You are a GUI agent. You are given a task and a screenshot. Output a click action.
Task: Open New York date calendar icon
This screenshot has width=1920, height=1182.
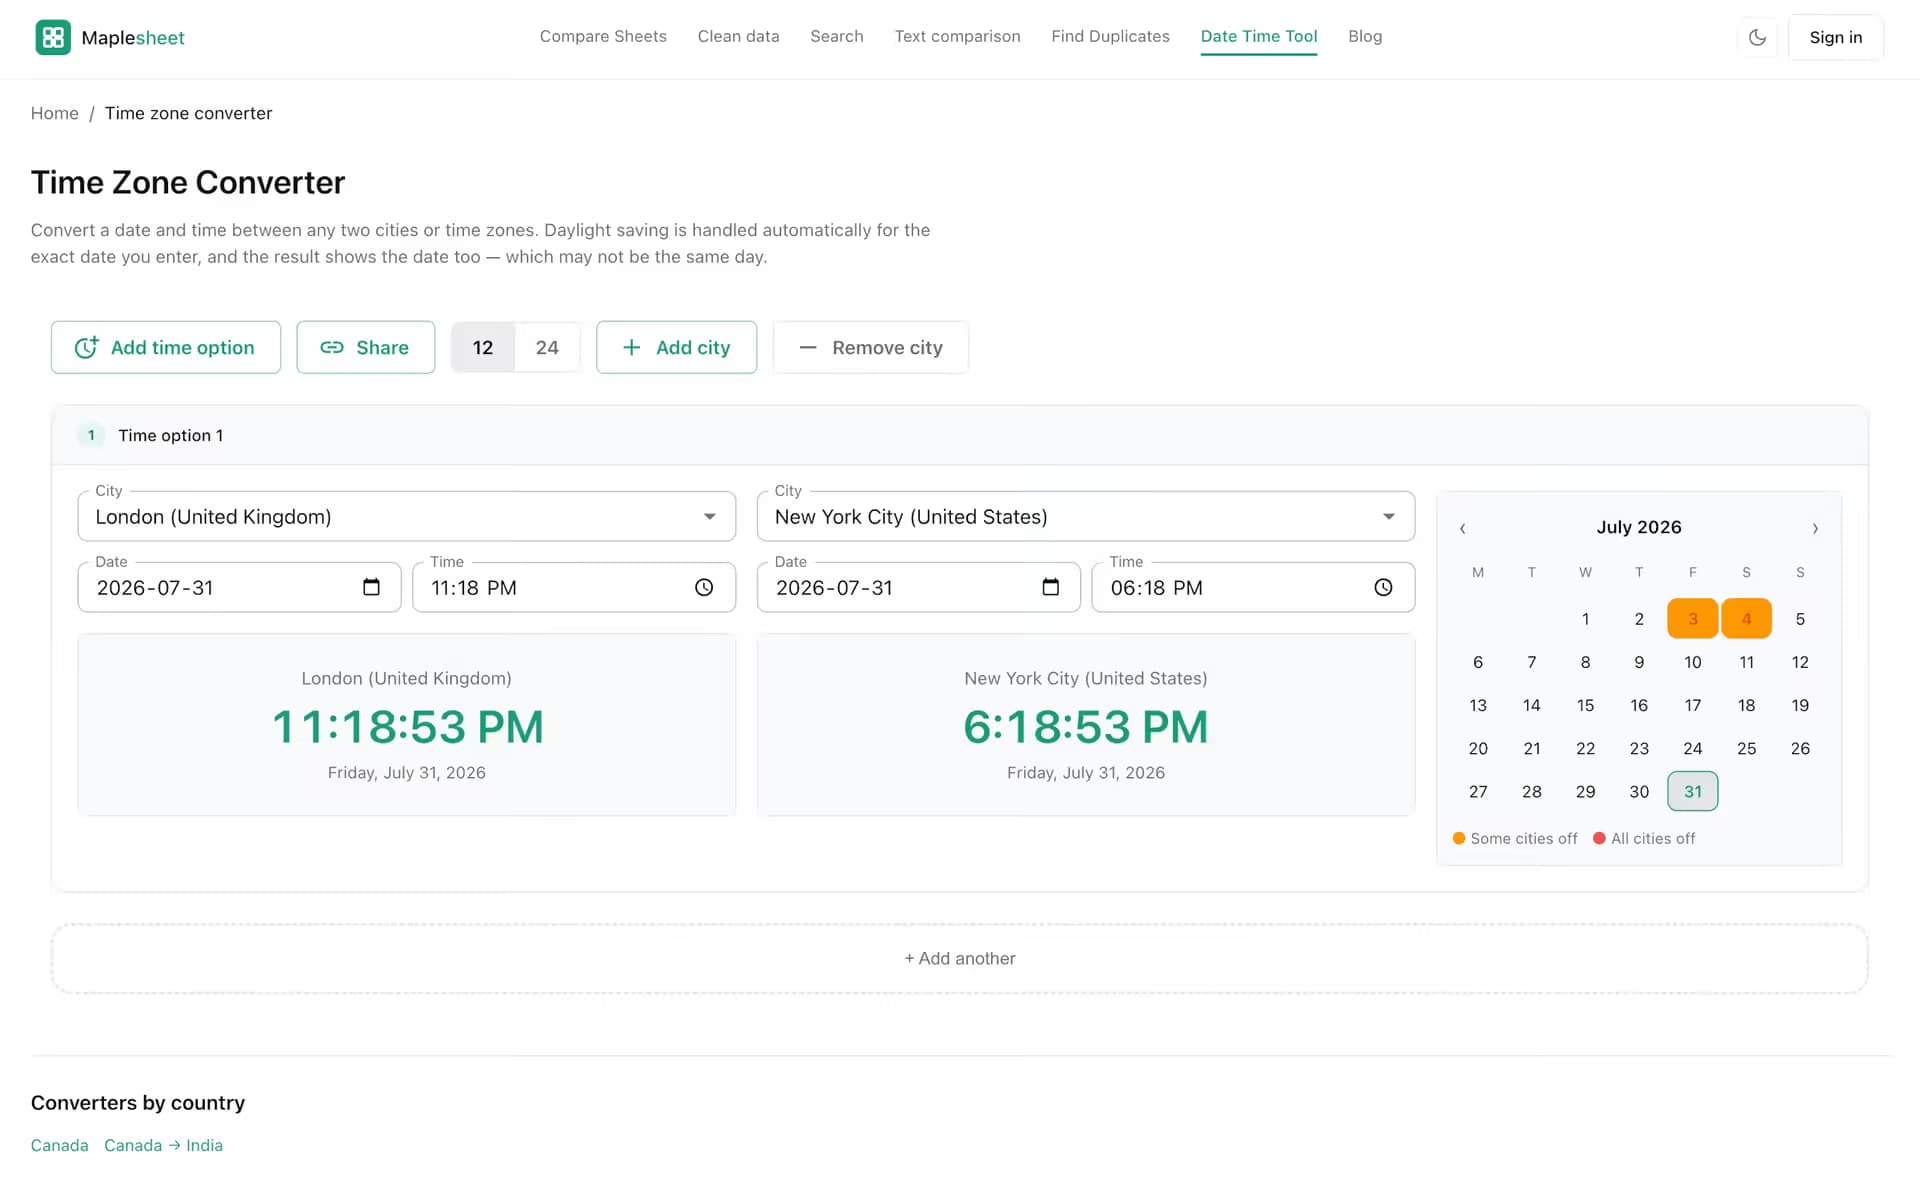pyautogui.click(x=1050, y=587)
